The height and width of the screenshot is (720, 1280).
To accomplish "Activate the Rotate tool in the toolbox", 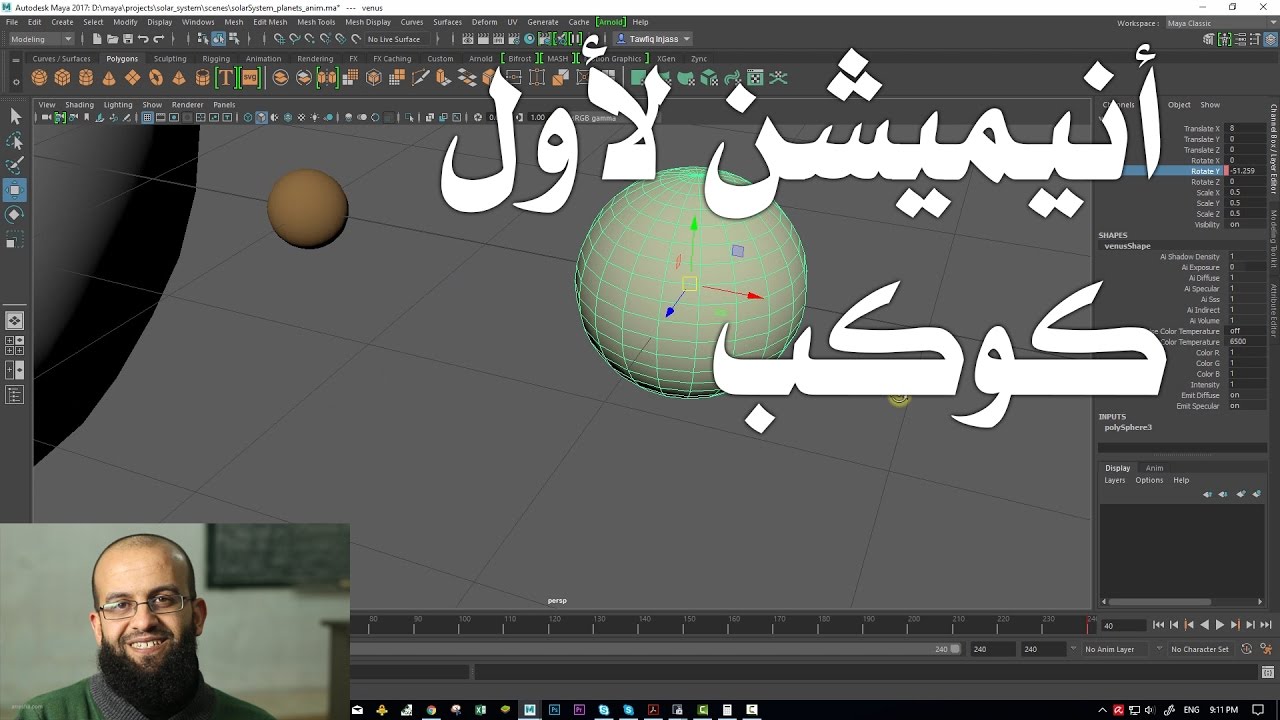I will [x=15, y=215].
